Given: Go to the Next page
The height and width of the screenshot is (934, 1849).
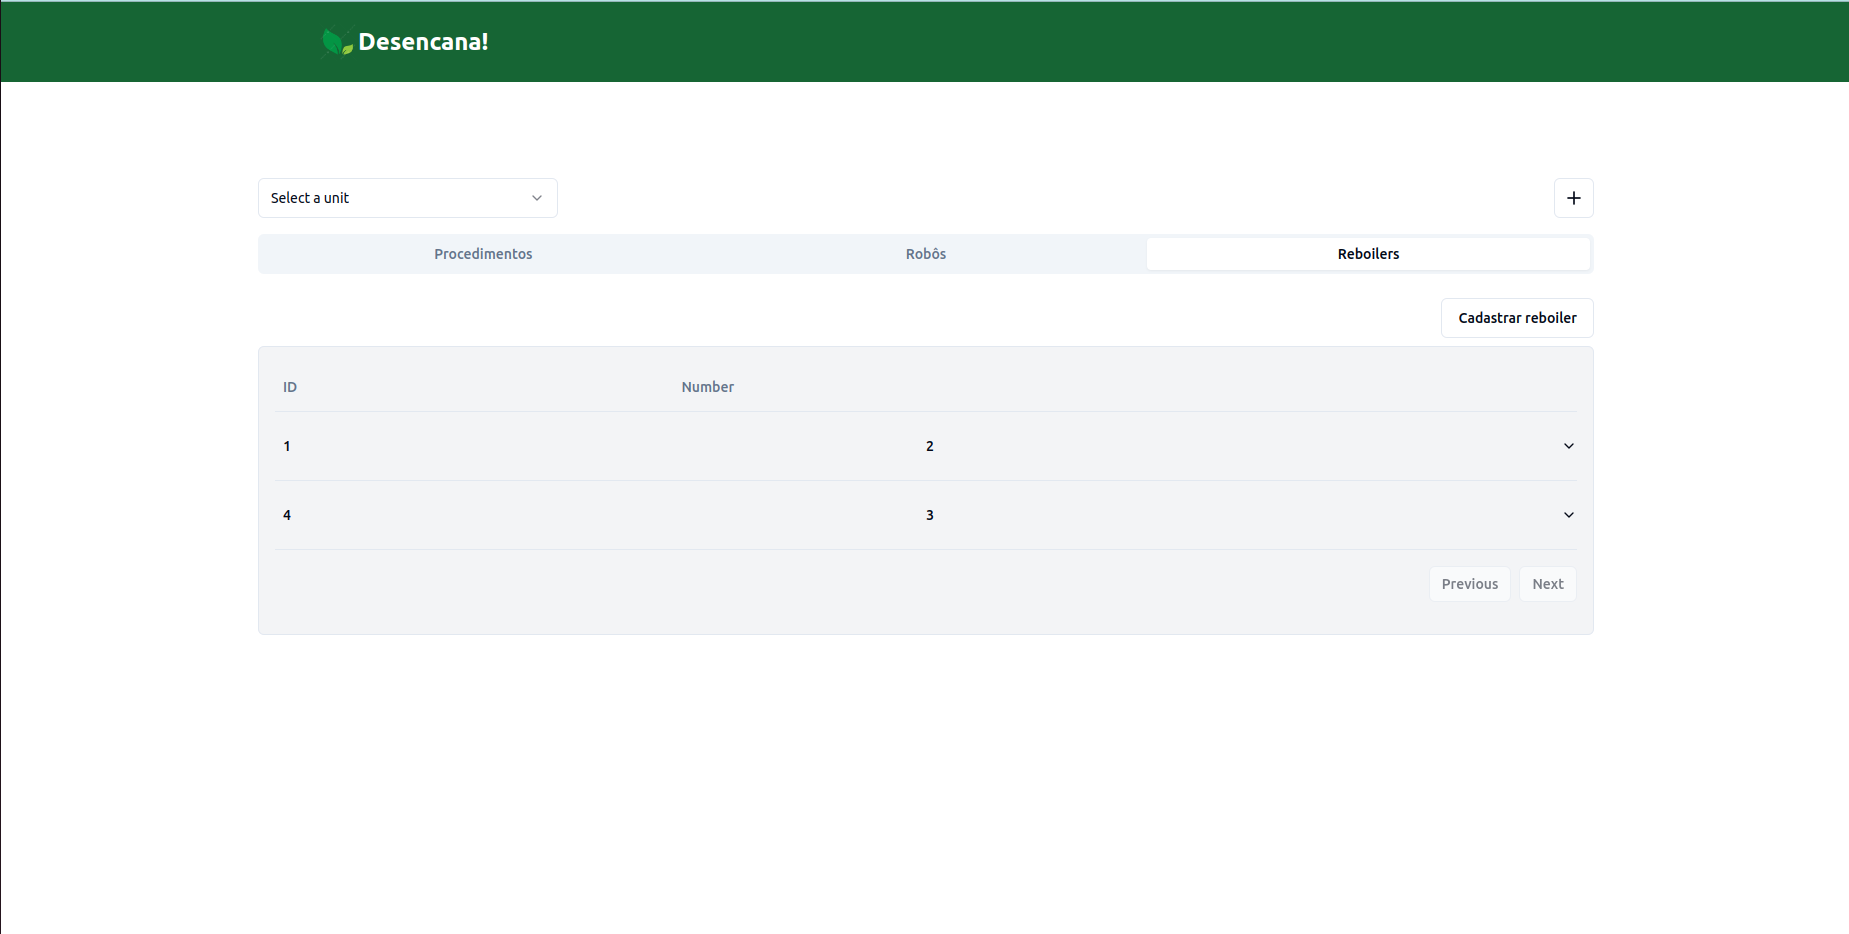Looking at the screenshot, I should tap(1547, 584).
